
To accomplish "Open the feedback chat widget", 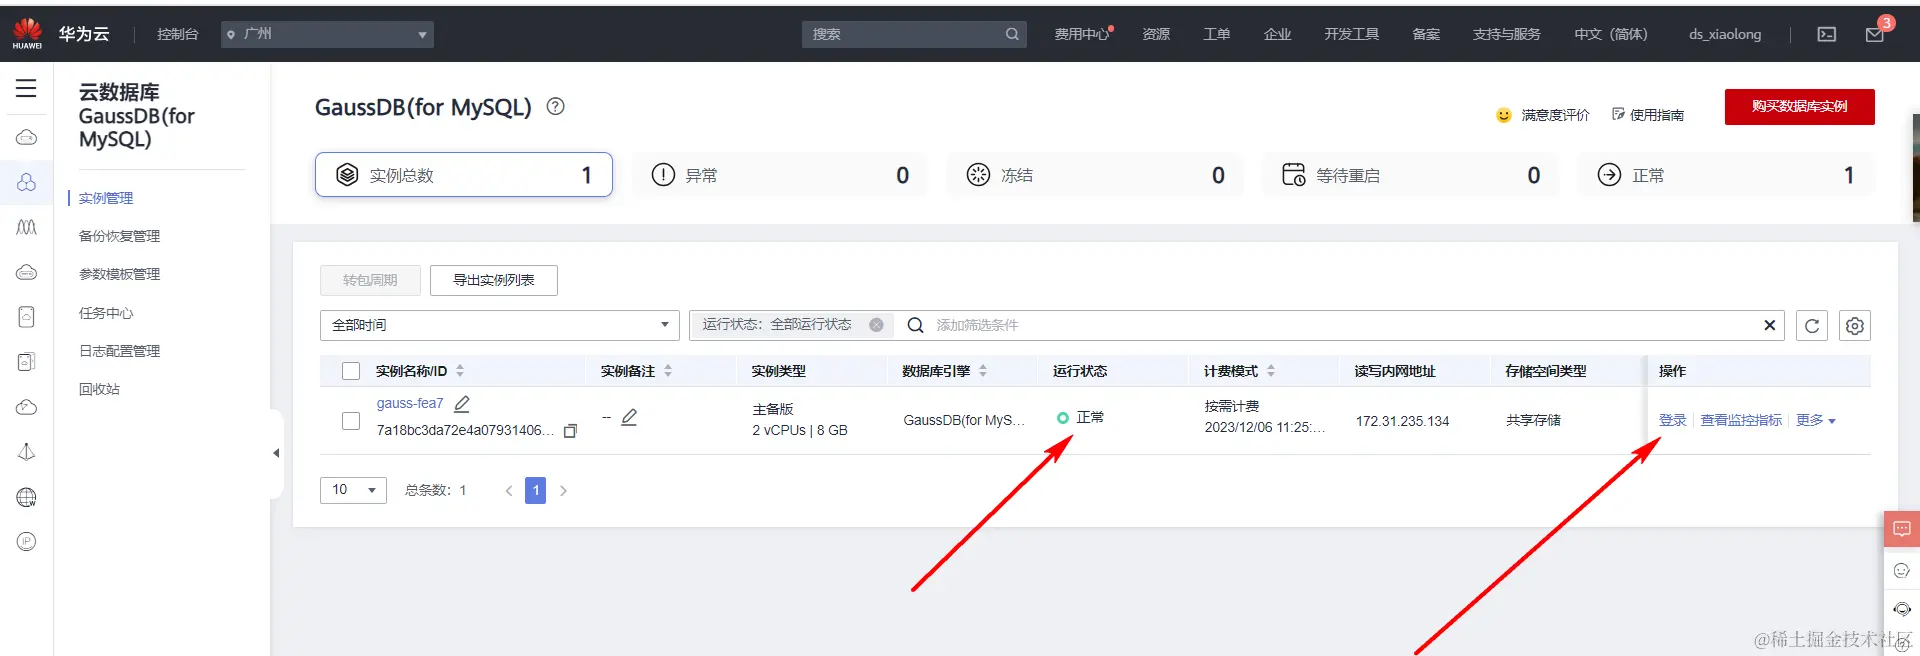I will 1901,529.
